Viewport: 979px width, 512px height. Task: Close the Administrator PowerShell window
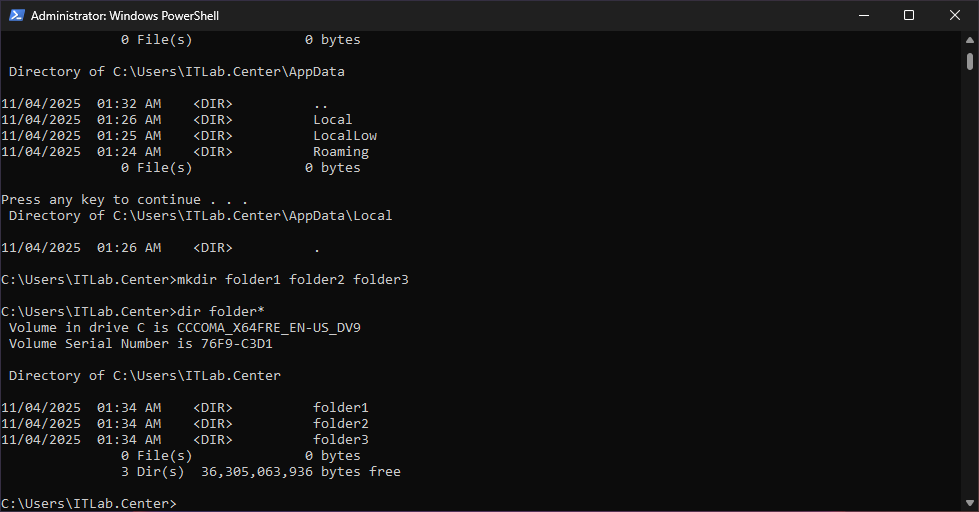pyautogui.click(x=955, y=15)
